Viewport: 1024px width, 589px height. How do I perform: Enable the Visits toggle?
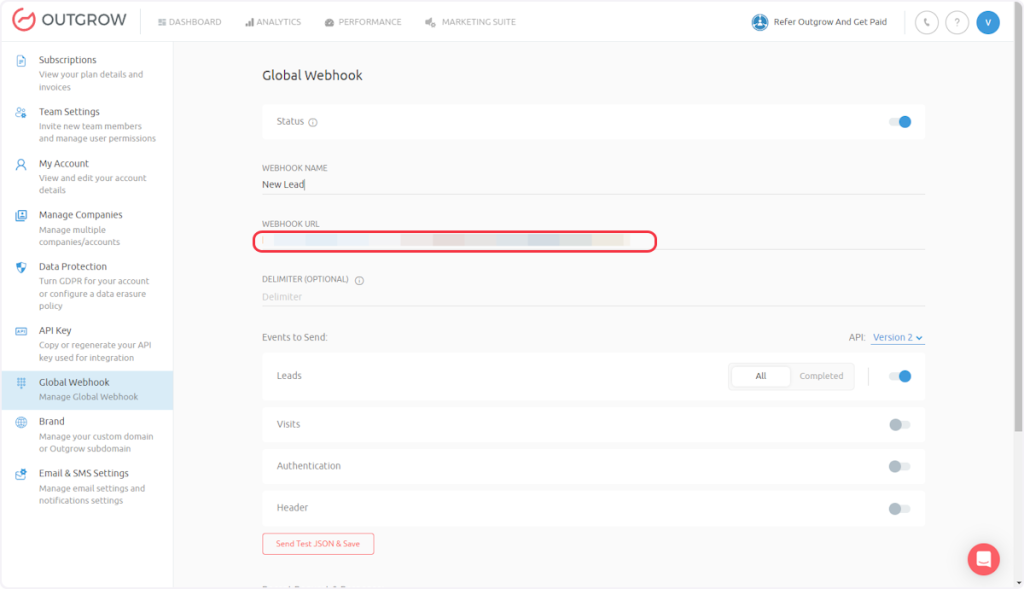(x=900, y=424)
